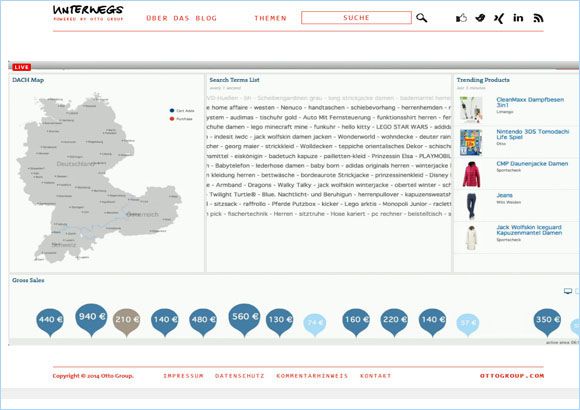Open the Jeans product link
This screenshot has width=580, height=410.
(x=505, y=195)
